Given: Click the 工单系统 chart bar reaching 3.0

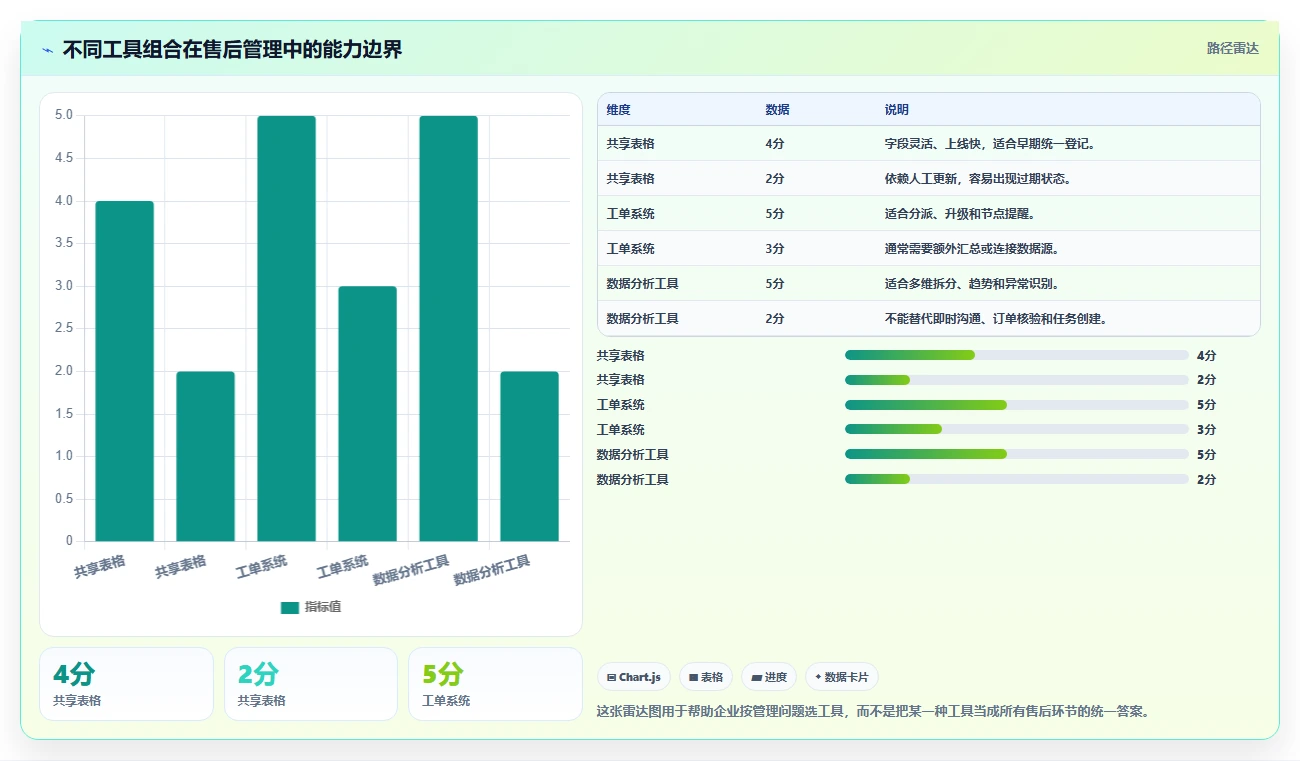Looking at the screenshot, I should (368, 414).
